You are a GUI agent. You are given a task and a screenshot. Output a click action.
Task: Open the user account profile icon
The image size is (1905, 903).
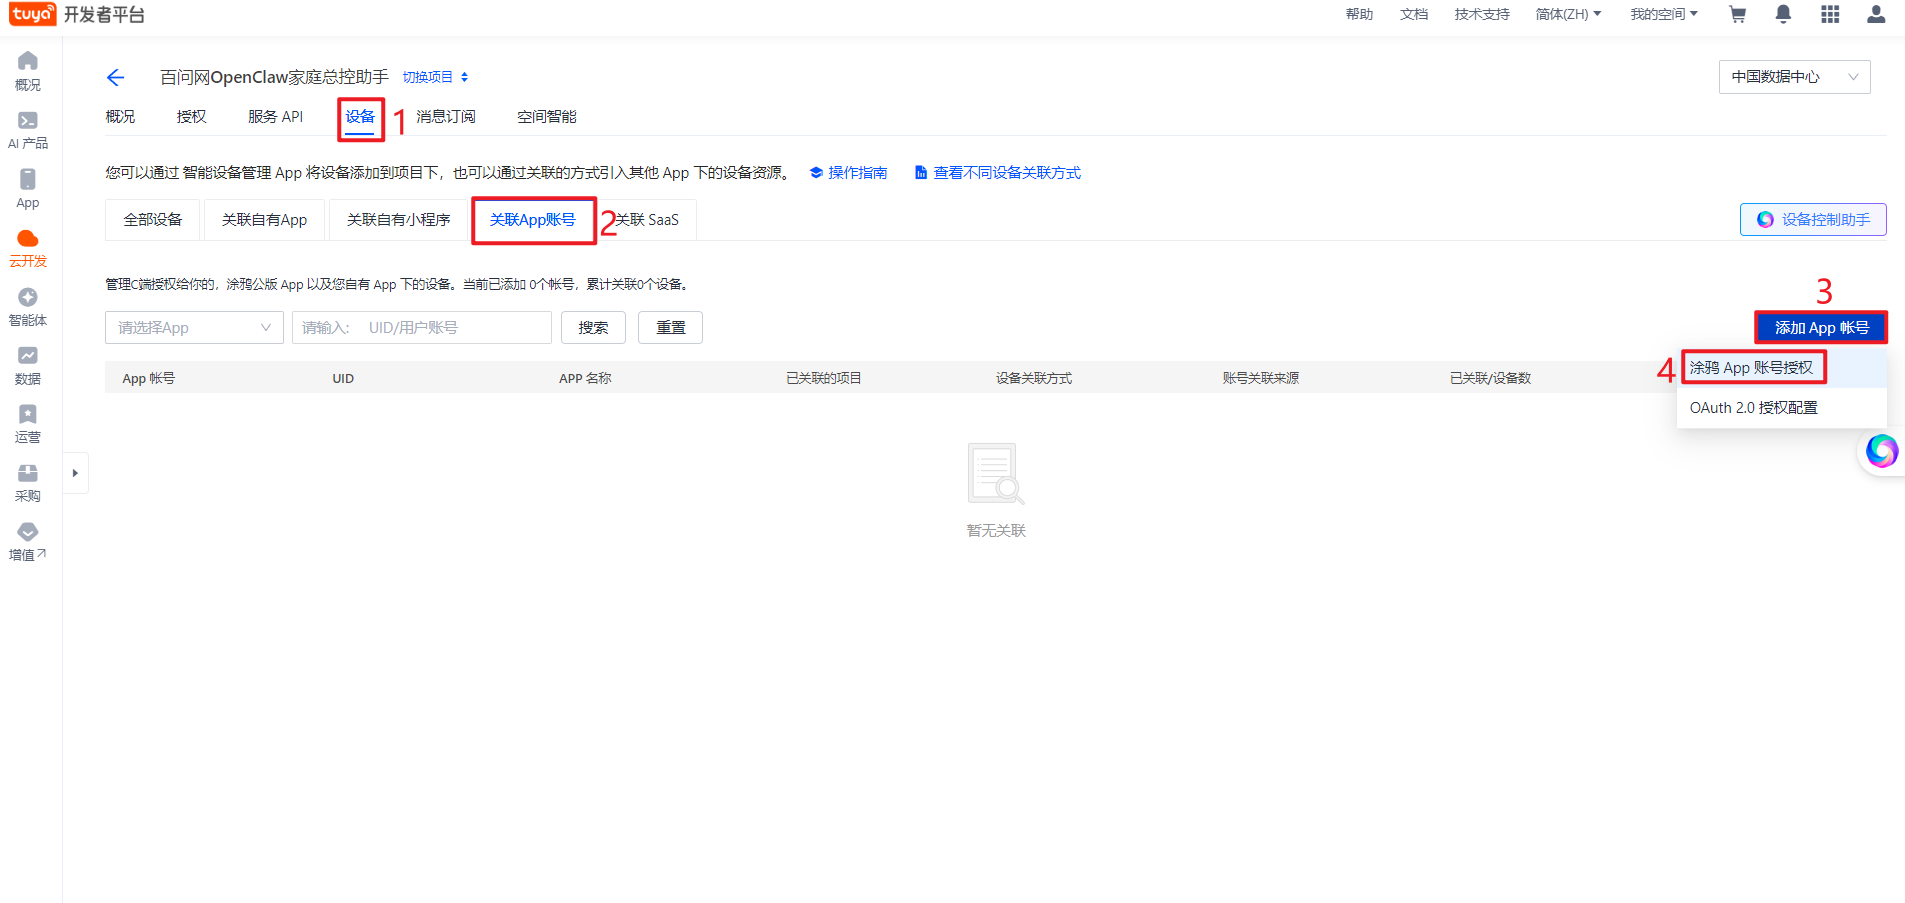tap(1876, 14)
